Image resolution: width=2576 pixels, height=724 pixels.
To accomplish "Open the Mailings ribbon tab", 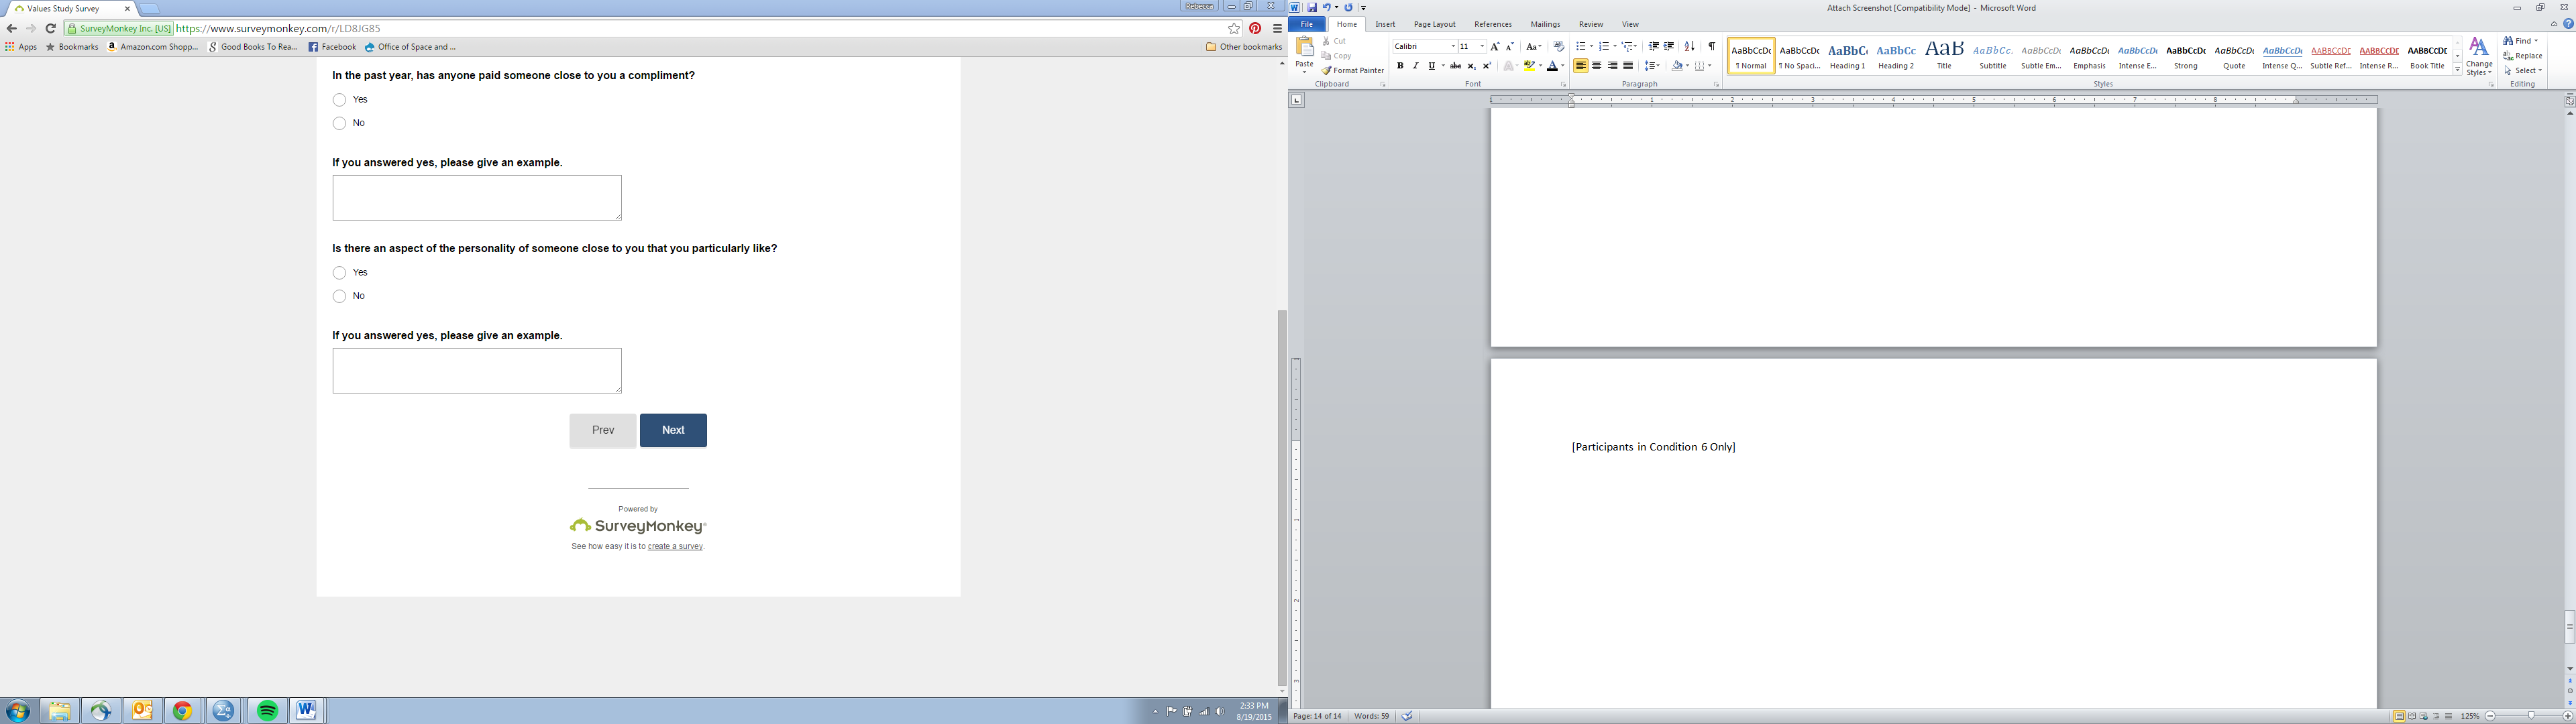I will click(1545, 24).
